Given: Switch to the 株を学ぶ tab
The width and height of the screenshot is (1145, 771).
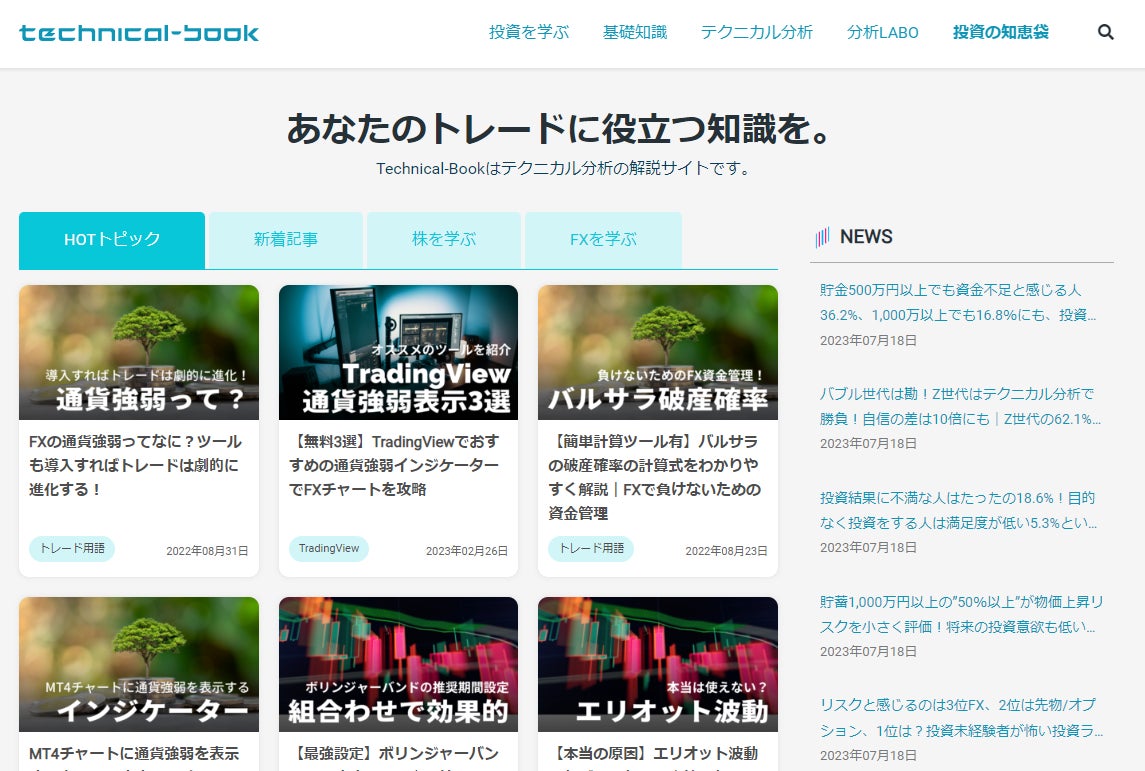Looking at the screenshot, I should 443,240.
